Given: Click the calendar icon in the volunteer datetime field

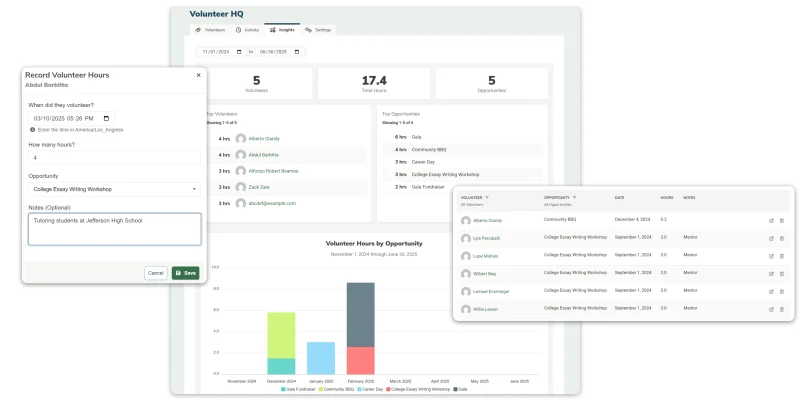Looking at the screenshot, I should (x=106, y=118).
